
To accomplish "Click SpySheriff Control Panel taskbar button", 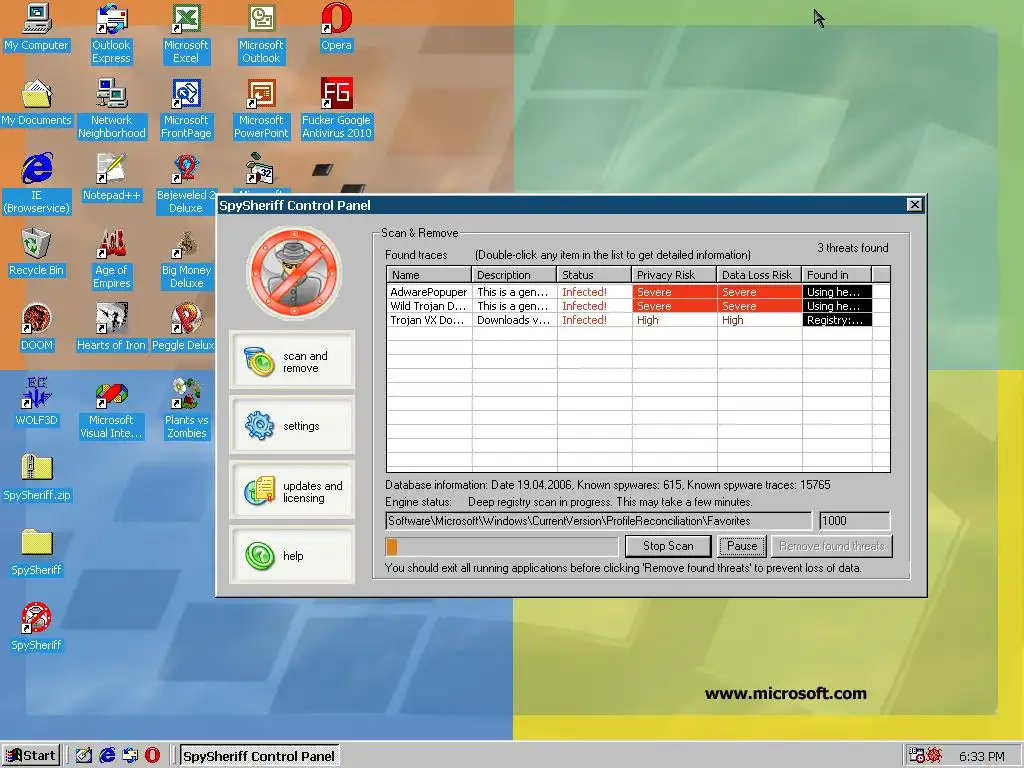I will pos(259,756).
